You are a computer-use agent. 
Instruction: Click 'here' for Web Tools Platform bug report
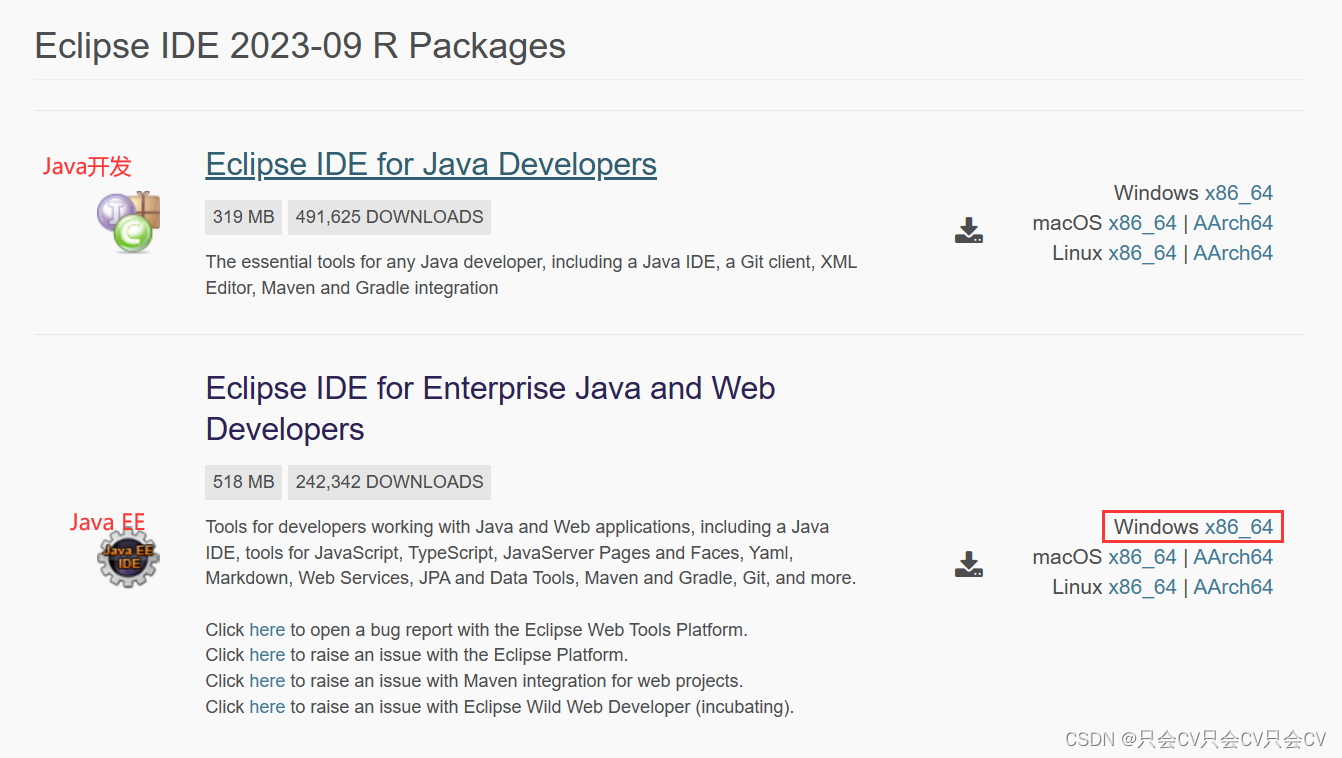coord(267,630)
